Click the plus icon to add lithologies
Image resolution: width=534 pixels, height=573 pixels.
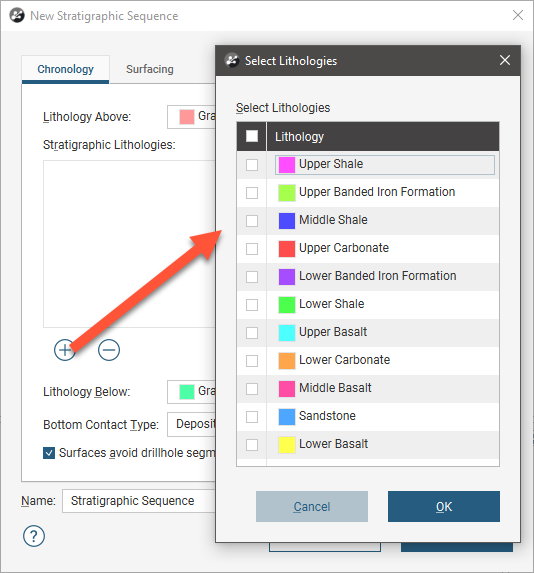(65, 350)
